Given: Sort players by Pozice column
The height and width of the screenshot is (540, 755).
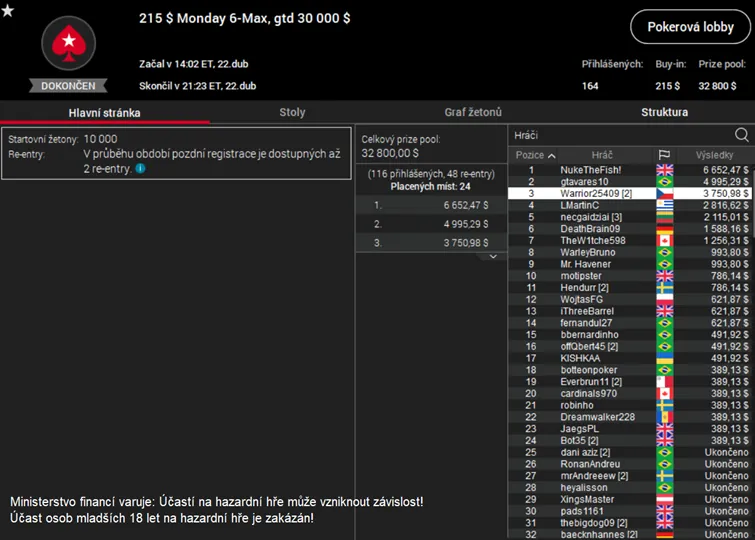Looking at the screenshot, I should click(x=536, y=155).
